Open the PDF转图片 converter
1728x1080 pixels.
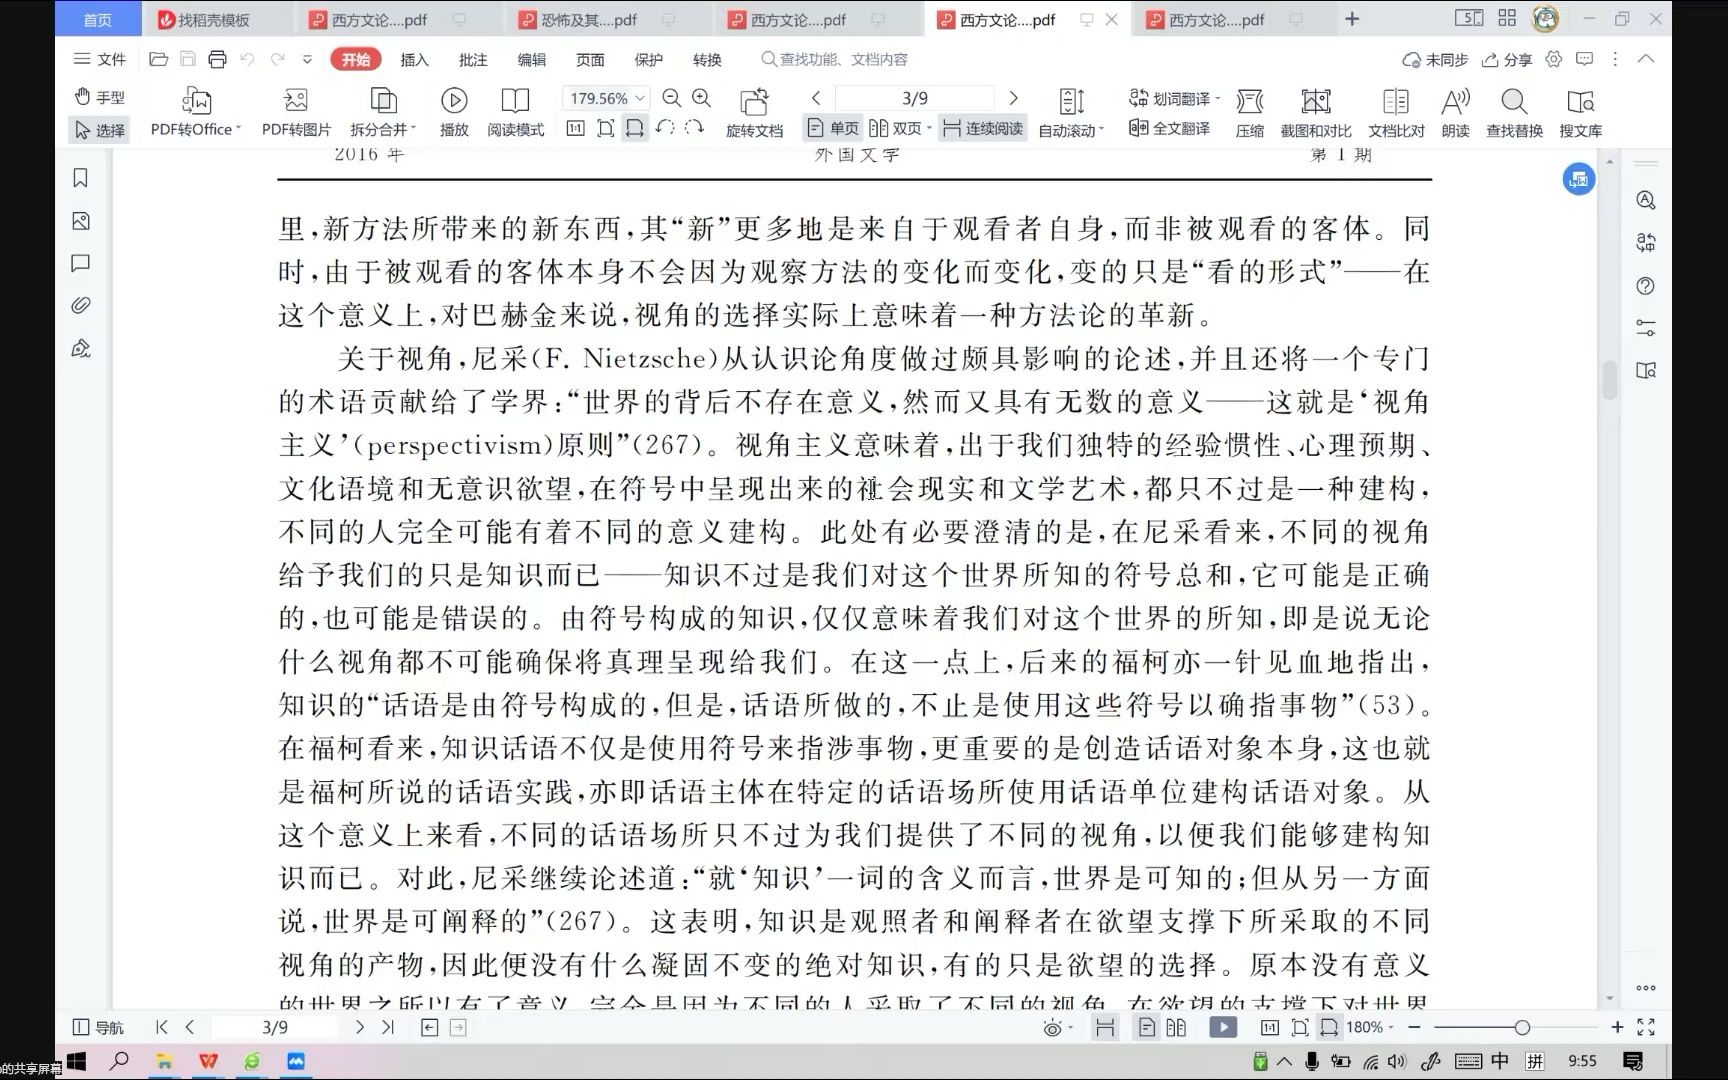tap(296, 112)
